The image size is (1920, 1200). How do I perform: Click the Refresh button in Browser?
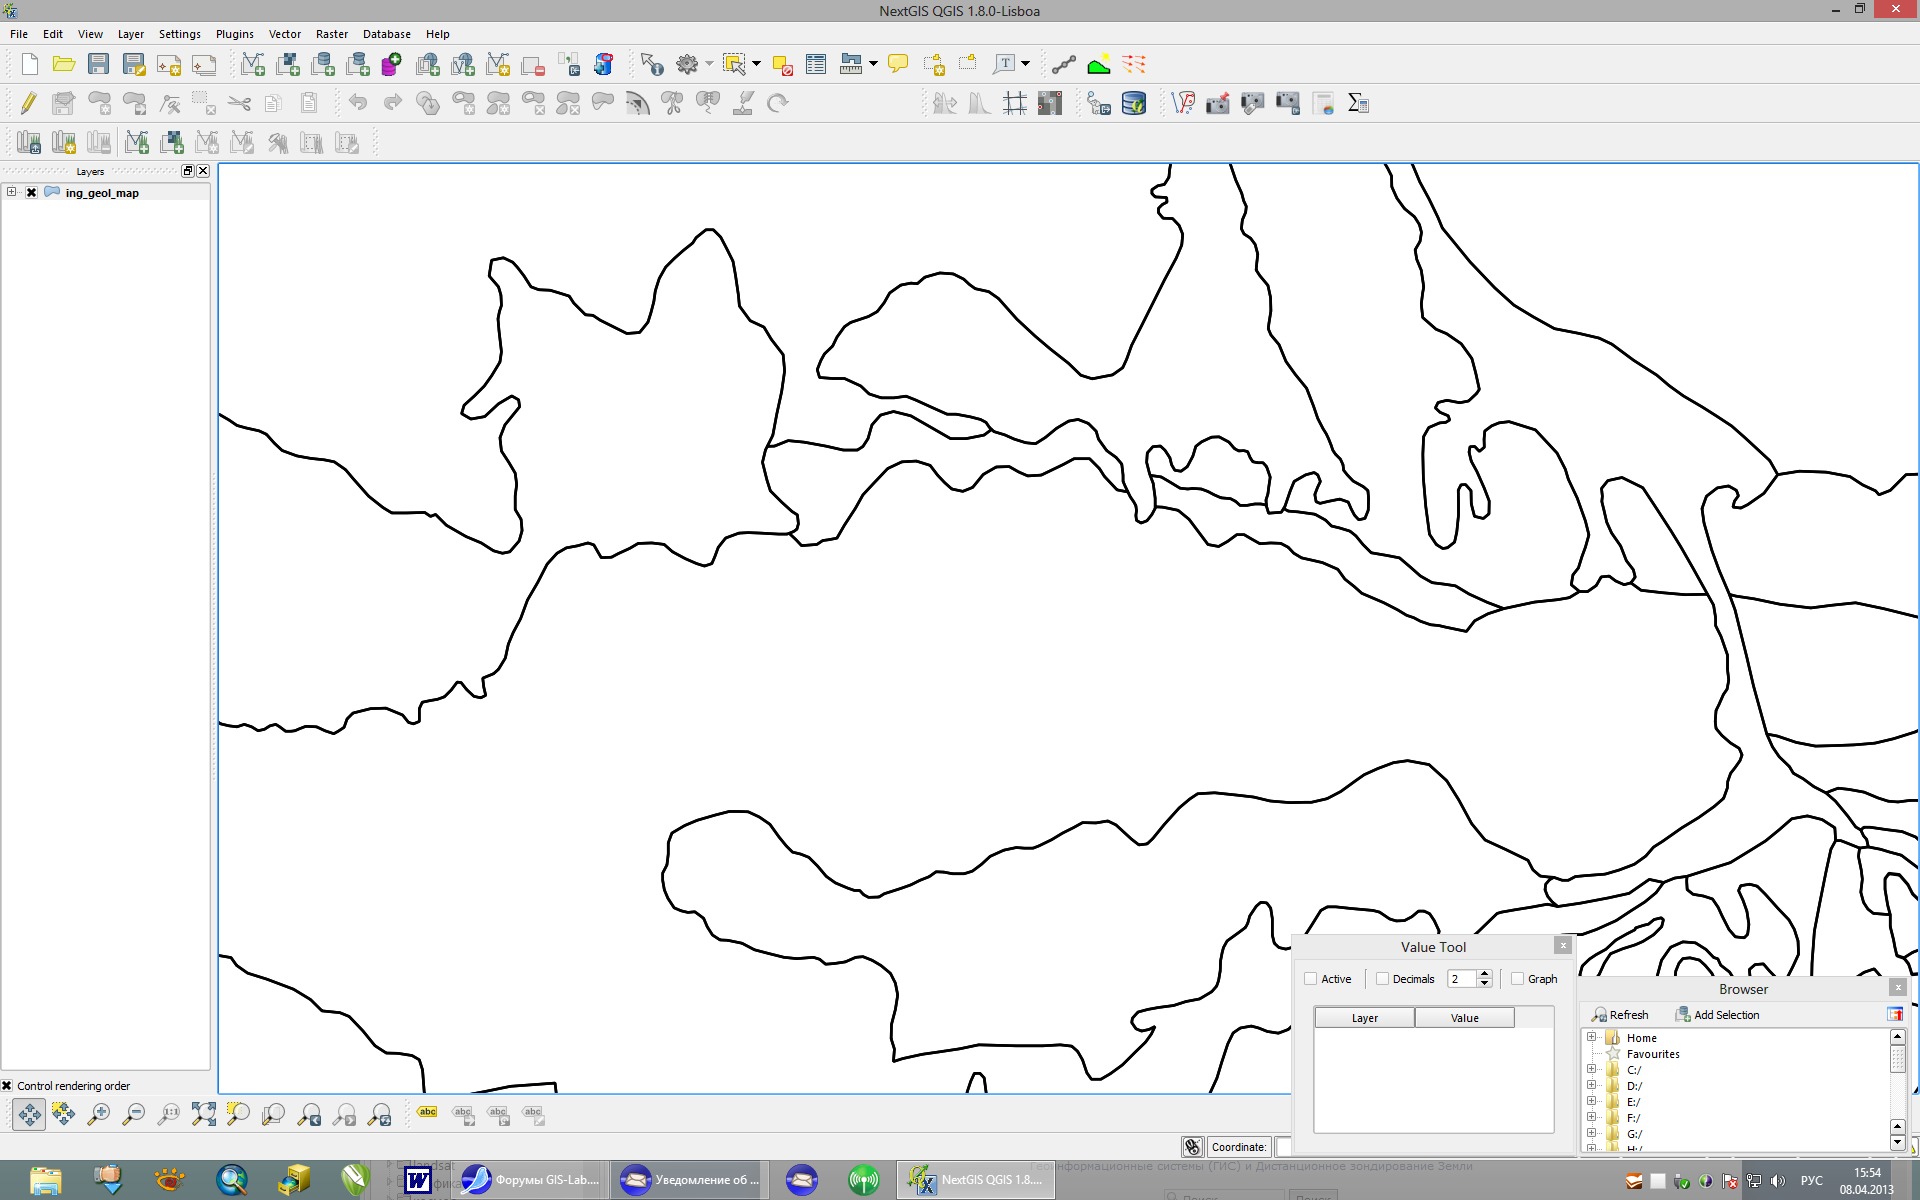pos(1620,1015)
